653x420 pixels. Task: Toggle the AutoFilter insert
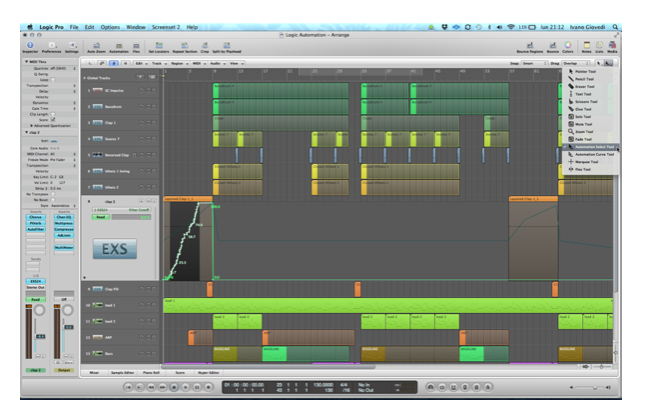pyautogui.click(x=35, y=229)
